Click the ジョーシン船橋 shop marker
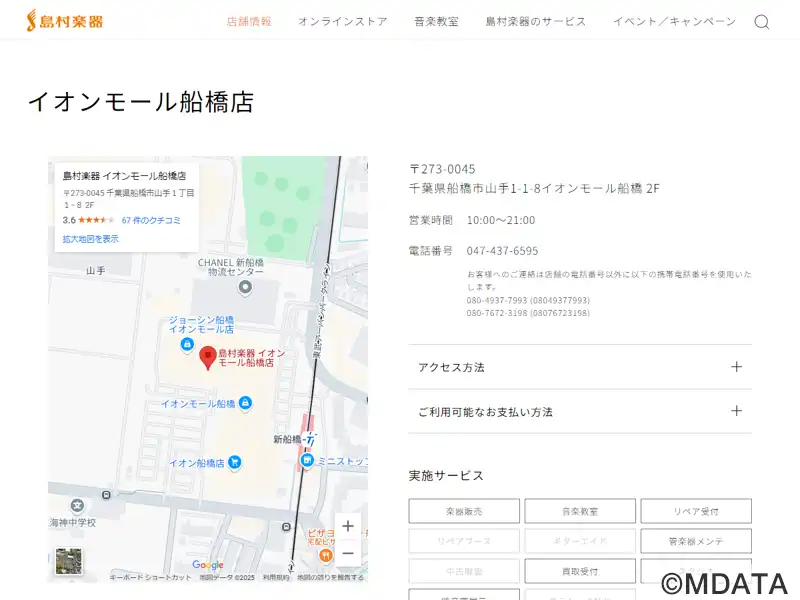 coord(187,344)
